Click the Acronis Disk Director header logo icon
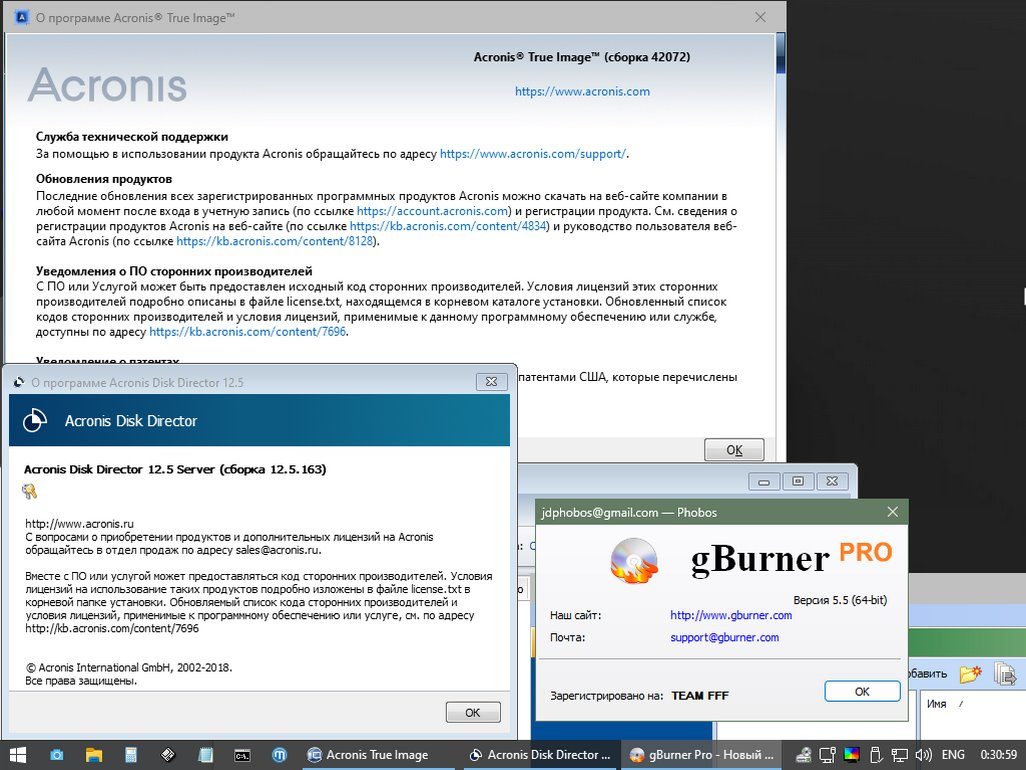The image size is (1026, 770). point(35,421)
